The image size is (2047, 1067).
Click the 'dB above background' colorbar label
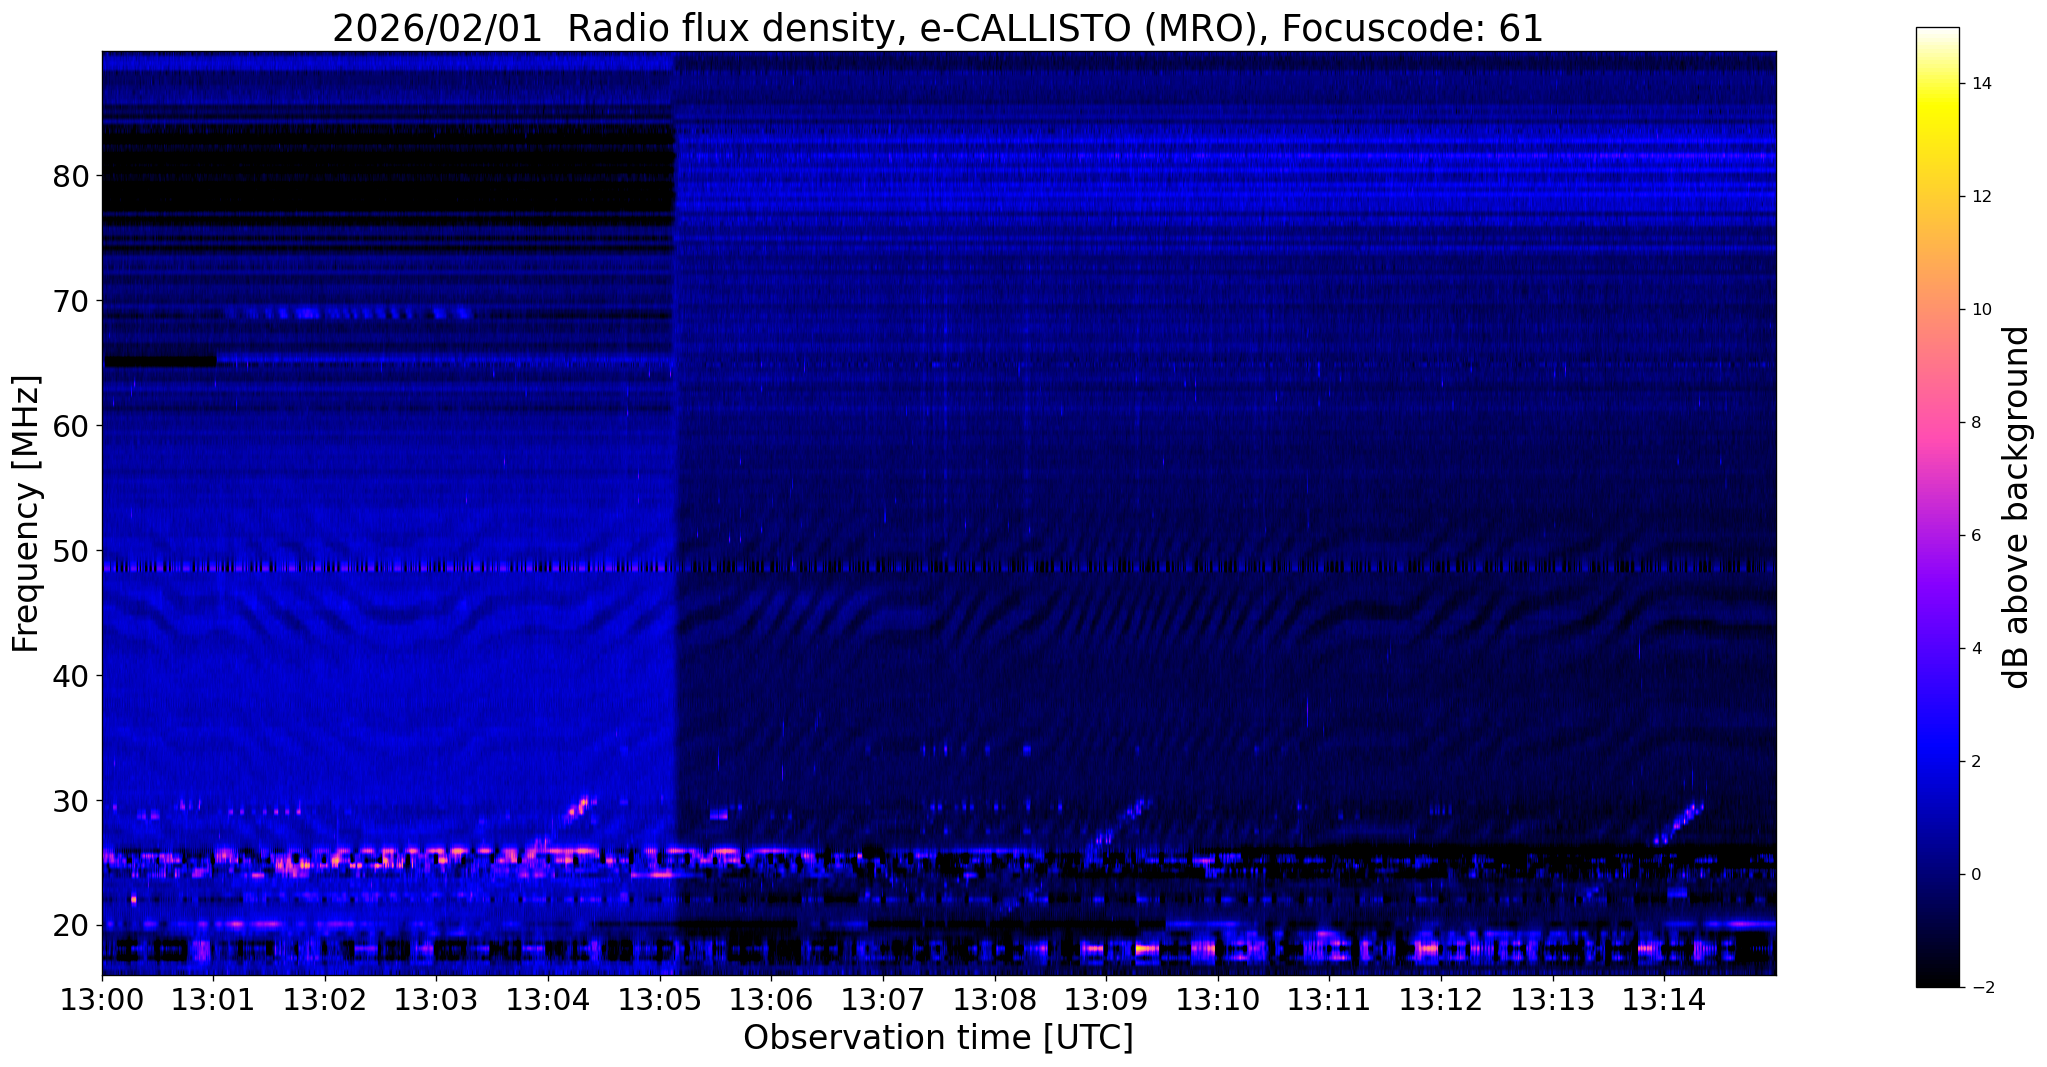pyautogui.click(x=2017, y=507)
